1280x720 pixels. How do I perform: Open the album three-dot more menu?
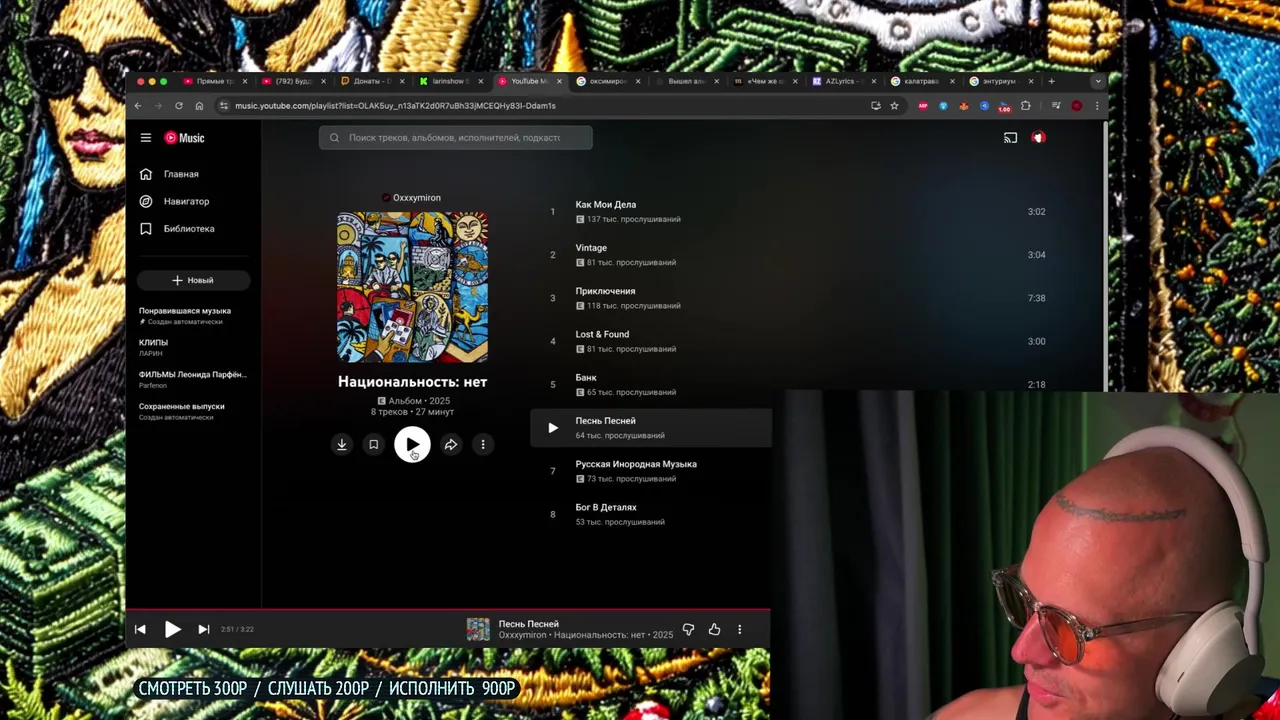(483, 445)
